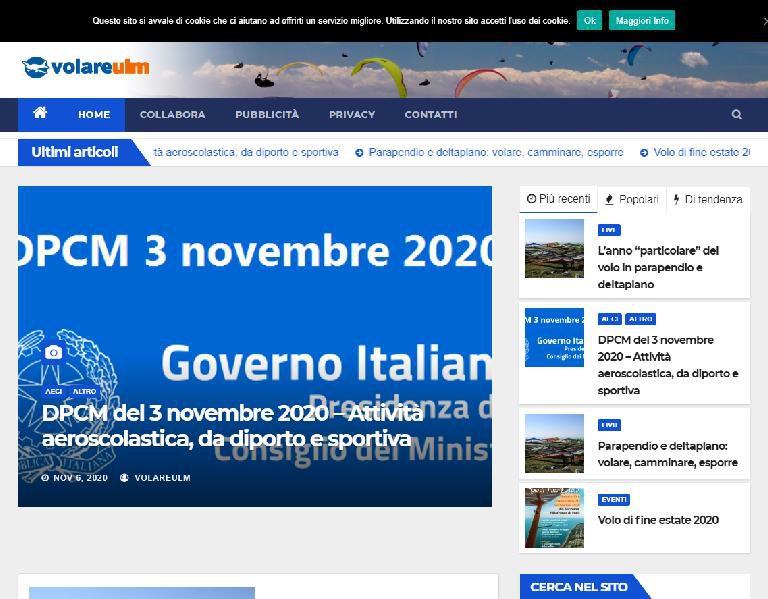Open featured headline DPCM del 3 novembre 2020
The width and height of the screenshot is (768, 599).
coord(232,426)
